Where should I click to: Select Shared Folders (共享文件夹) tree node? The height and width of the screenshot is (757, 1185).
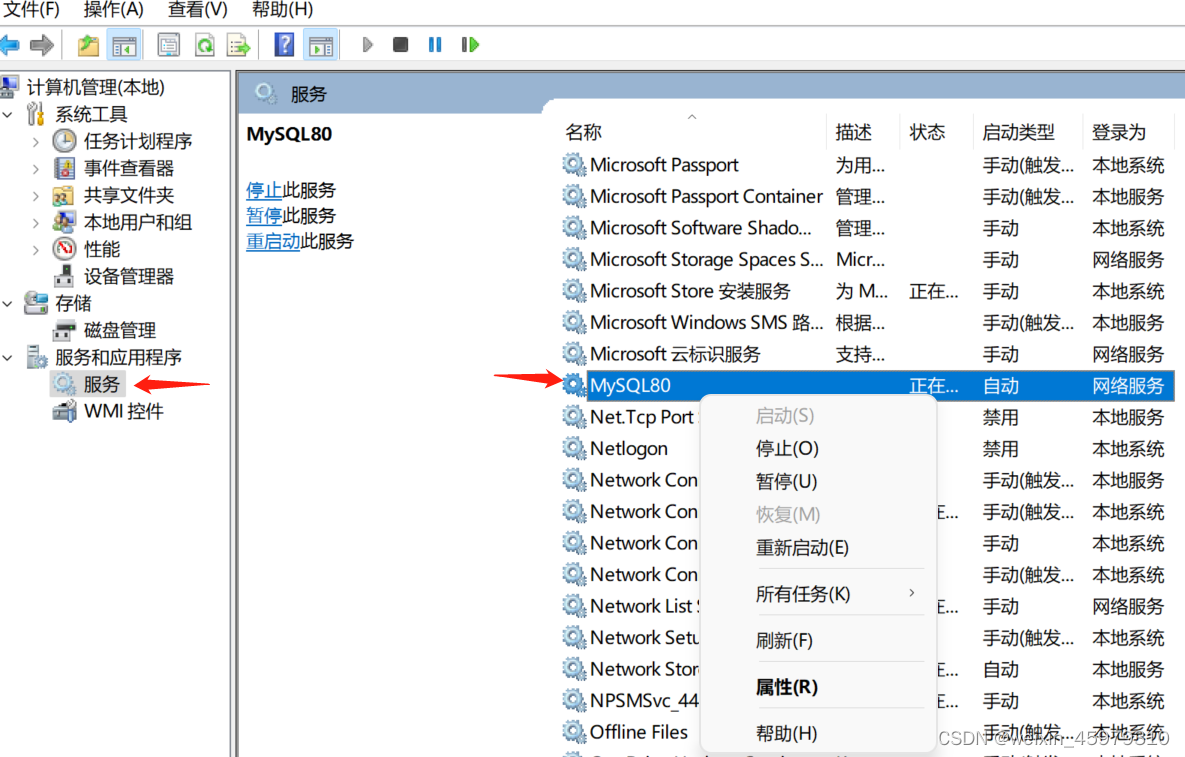click(128, 196)
